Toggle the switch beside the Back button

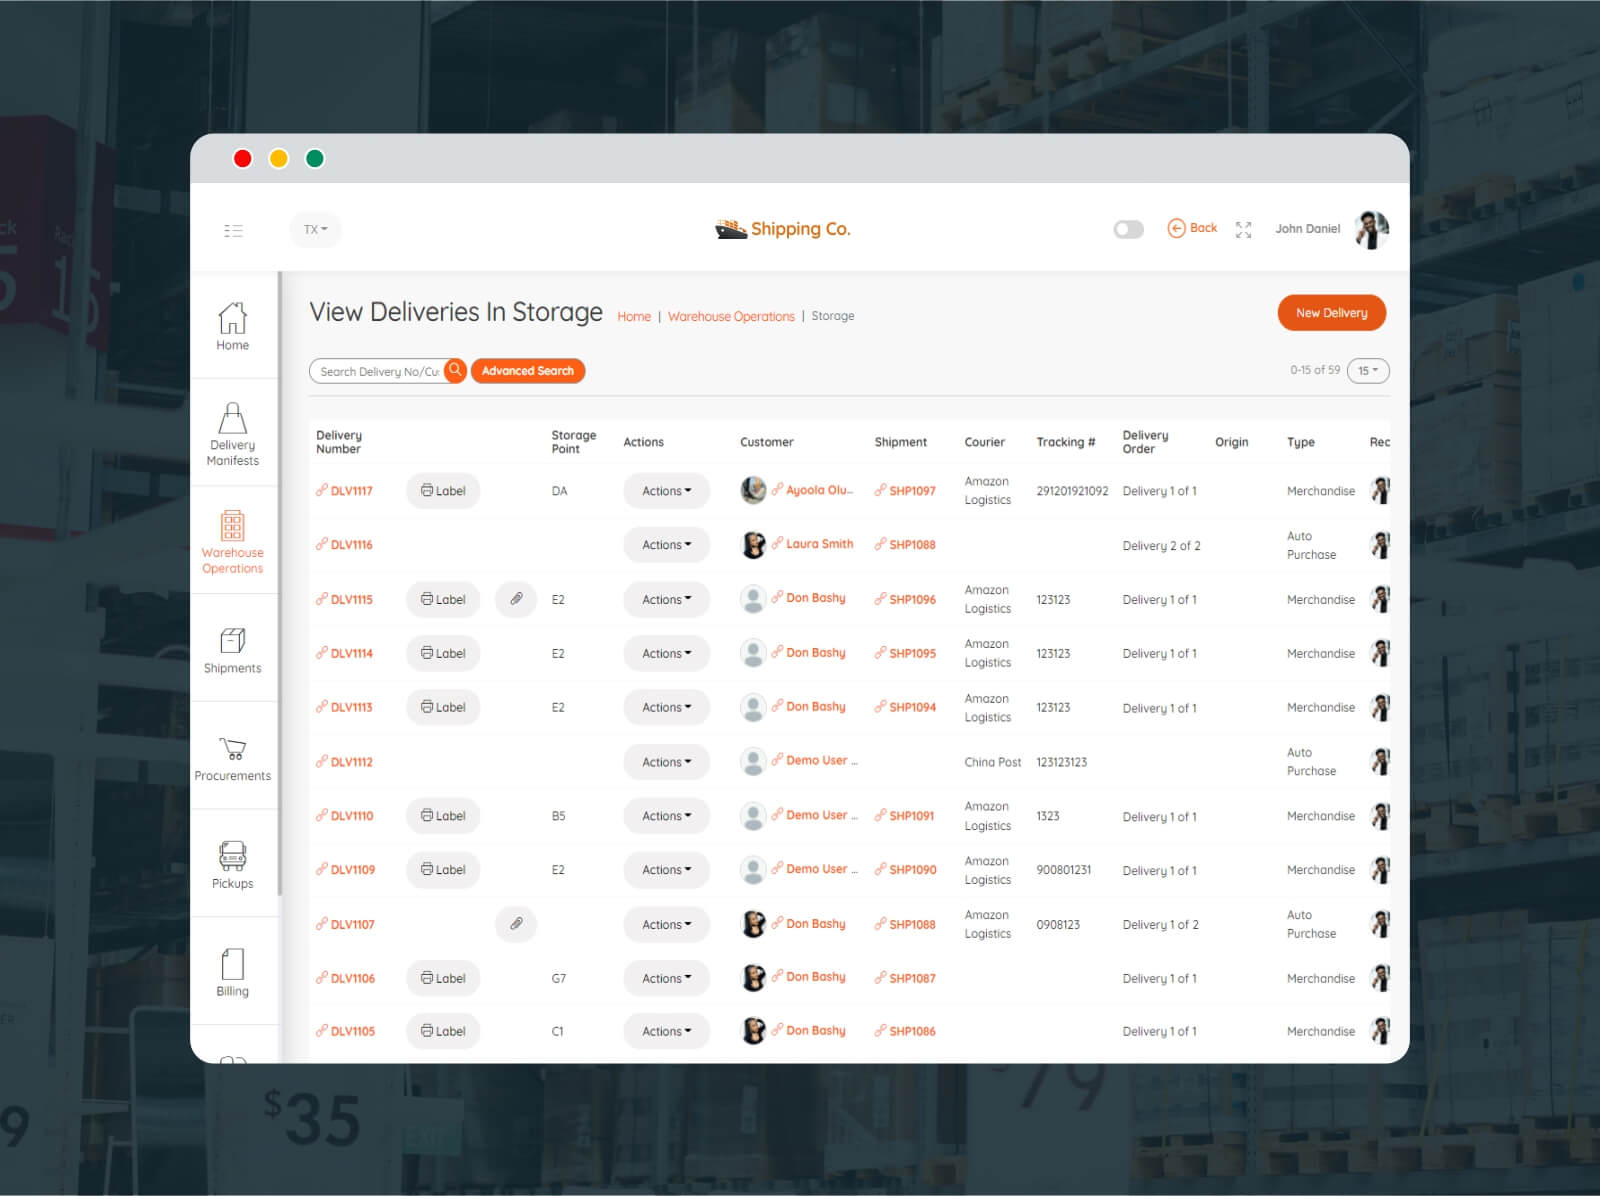coord(1128,230)
